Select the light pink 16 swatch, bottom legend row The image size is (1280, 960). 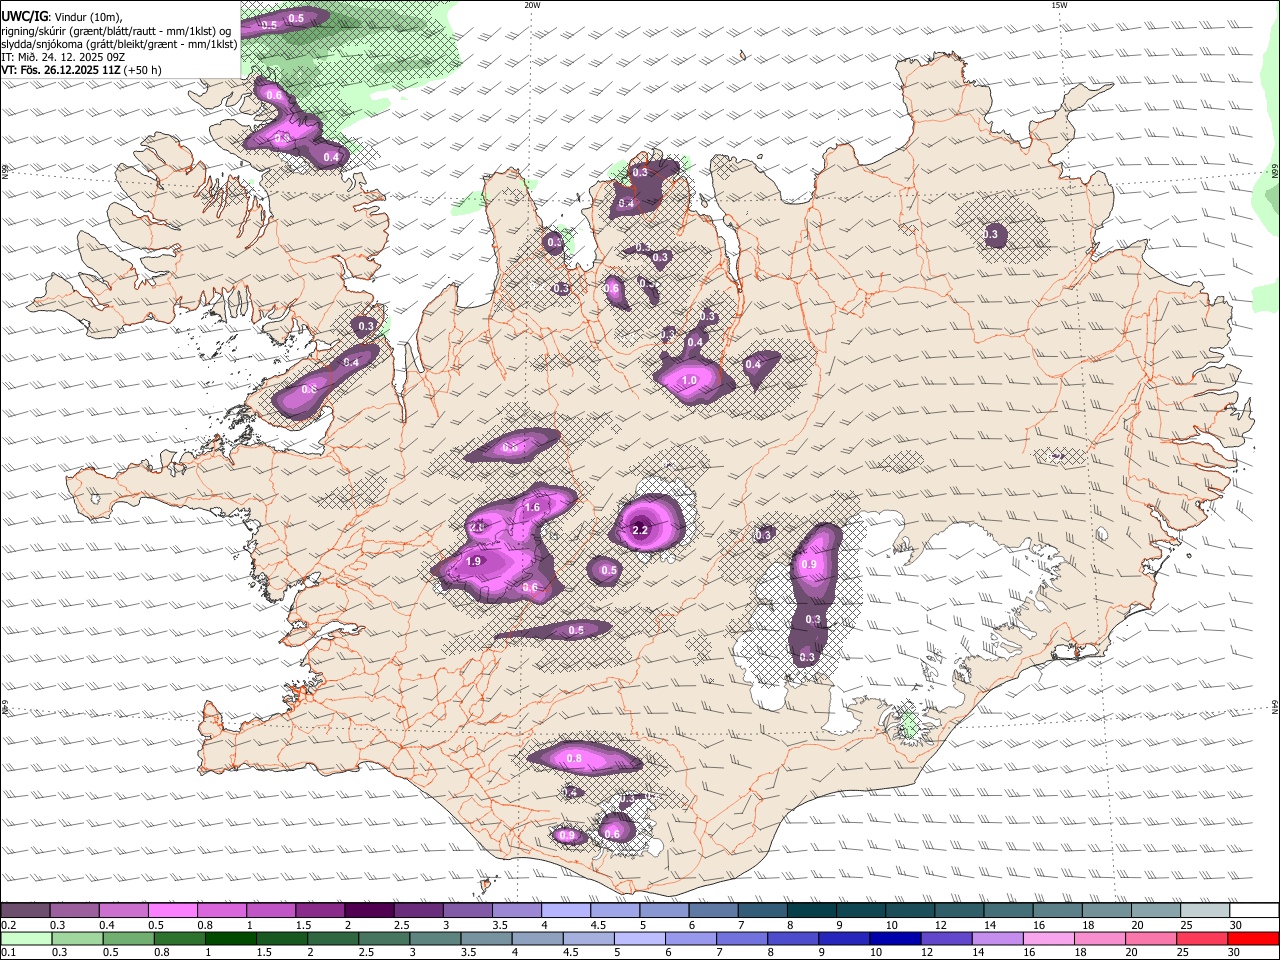pyautogui.click(x=1049, y=938)
